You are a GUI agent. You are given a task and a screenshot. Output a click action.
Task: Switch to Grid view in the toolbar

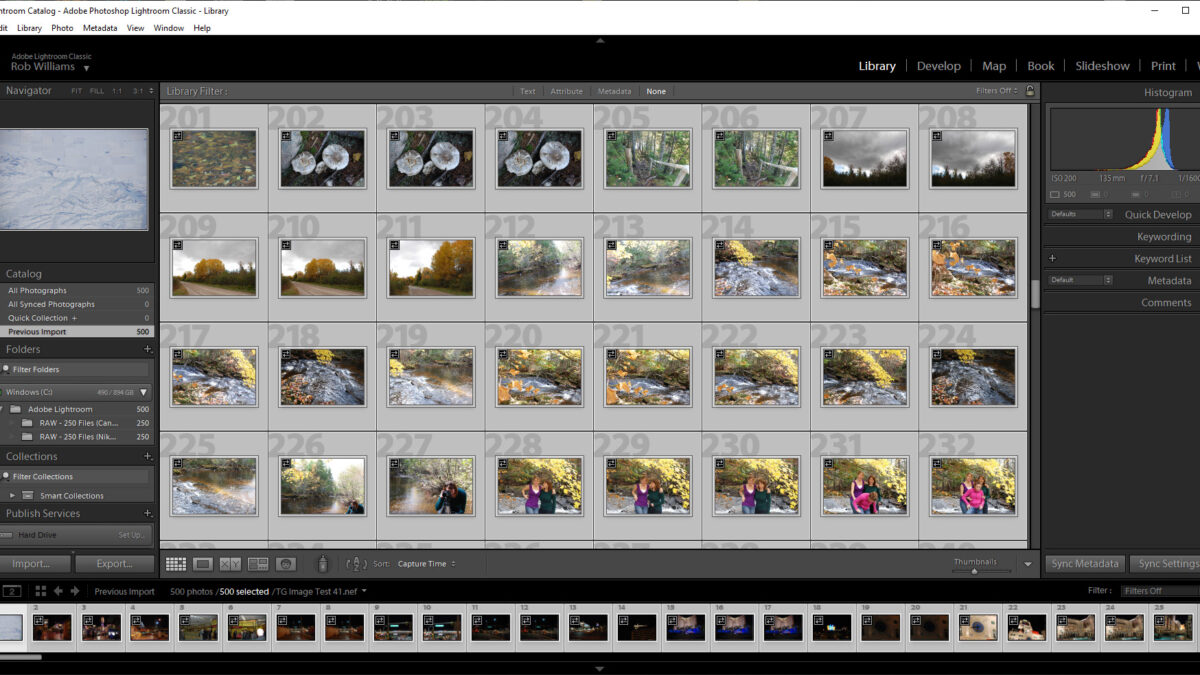tap(176, 564)
